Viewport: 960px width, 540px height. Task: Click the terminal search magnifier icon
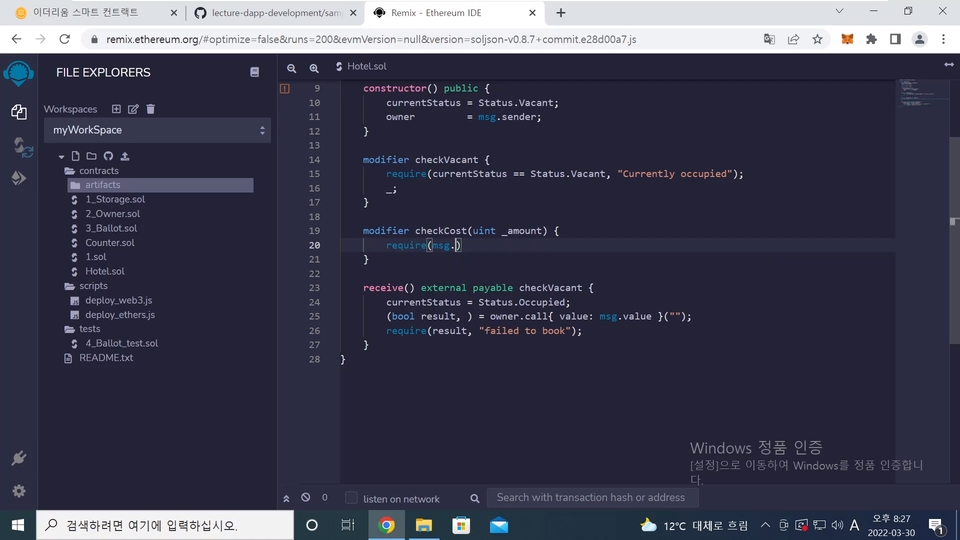click(474, 498)
